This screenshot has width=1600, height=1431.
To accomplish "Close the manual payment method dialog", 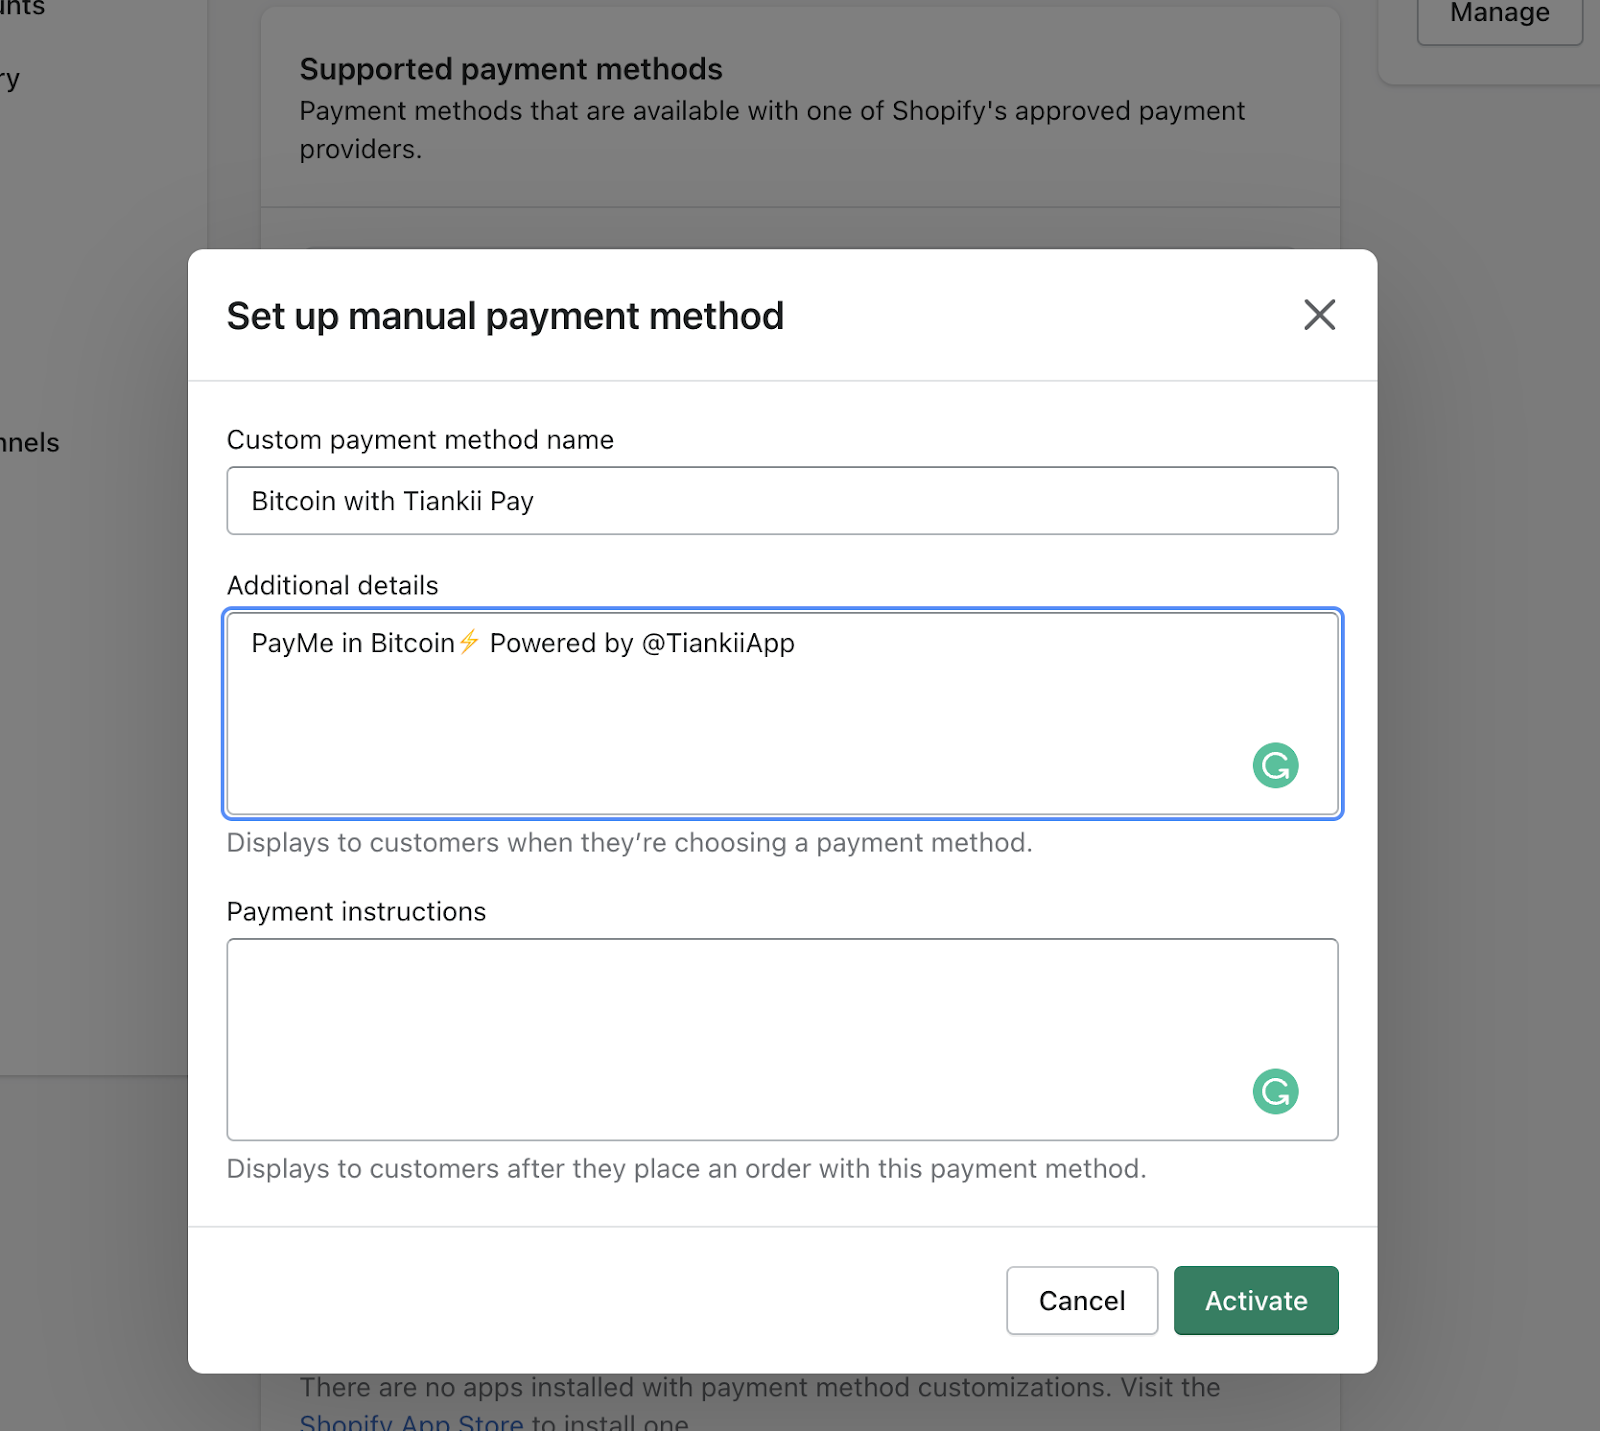I will coord(1319,315).
